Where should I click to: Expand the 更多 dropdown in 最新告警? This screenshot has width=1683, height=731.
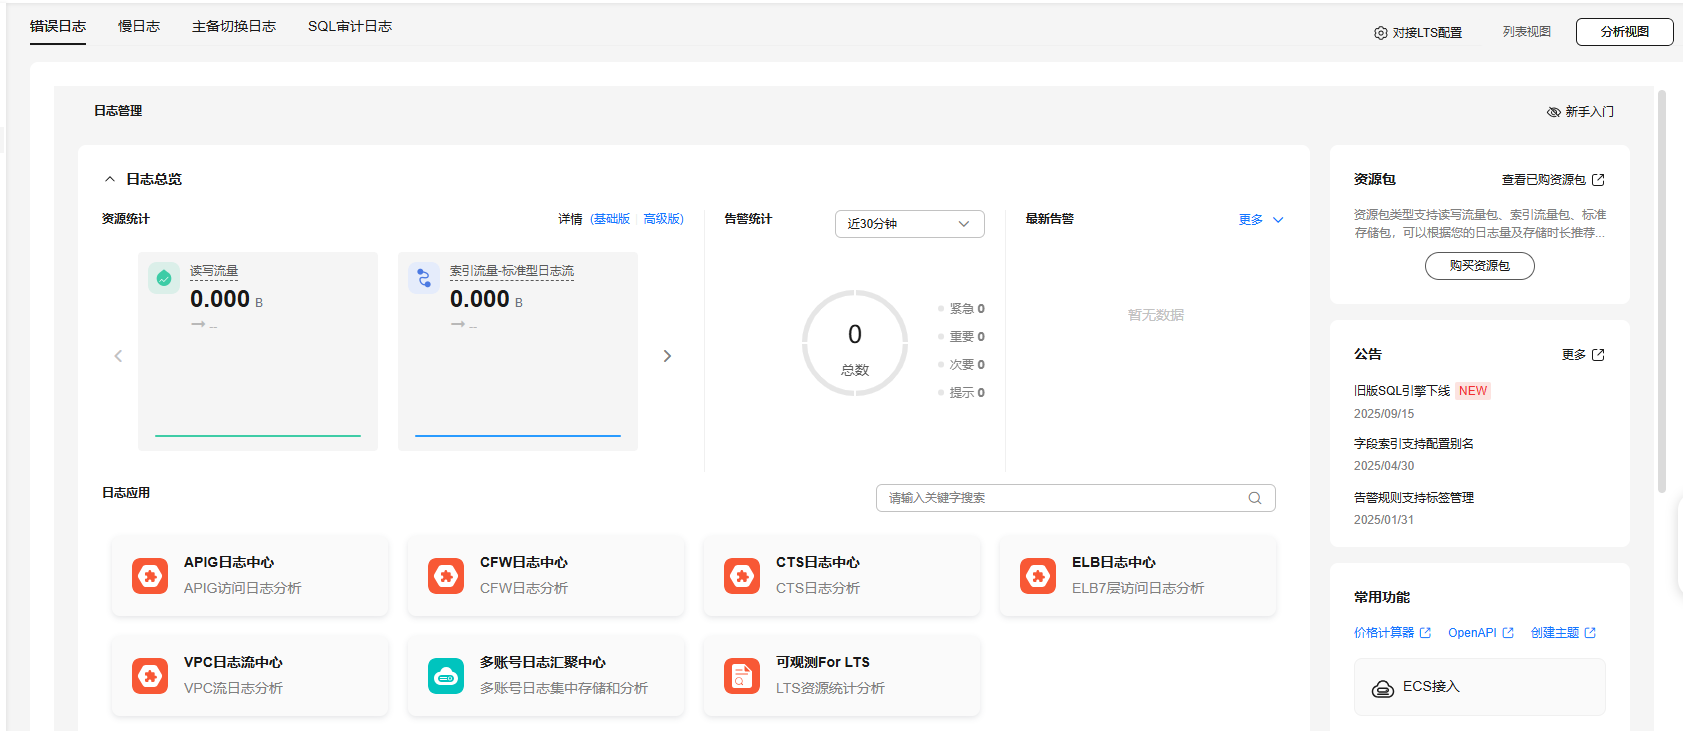tap(1261, 220)
